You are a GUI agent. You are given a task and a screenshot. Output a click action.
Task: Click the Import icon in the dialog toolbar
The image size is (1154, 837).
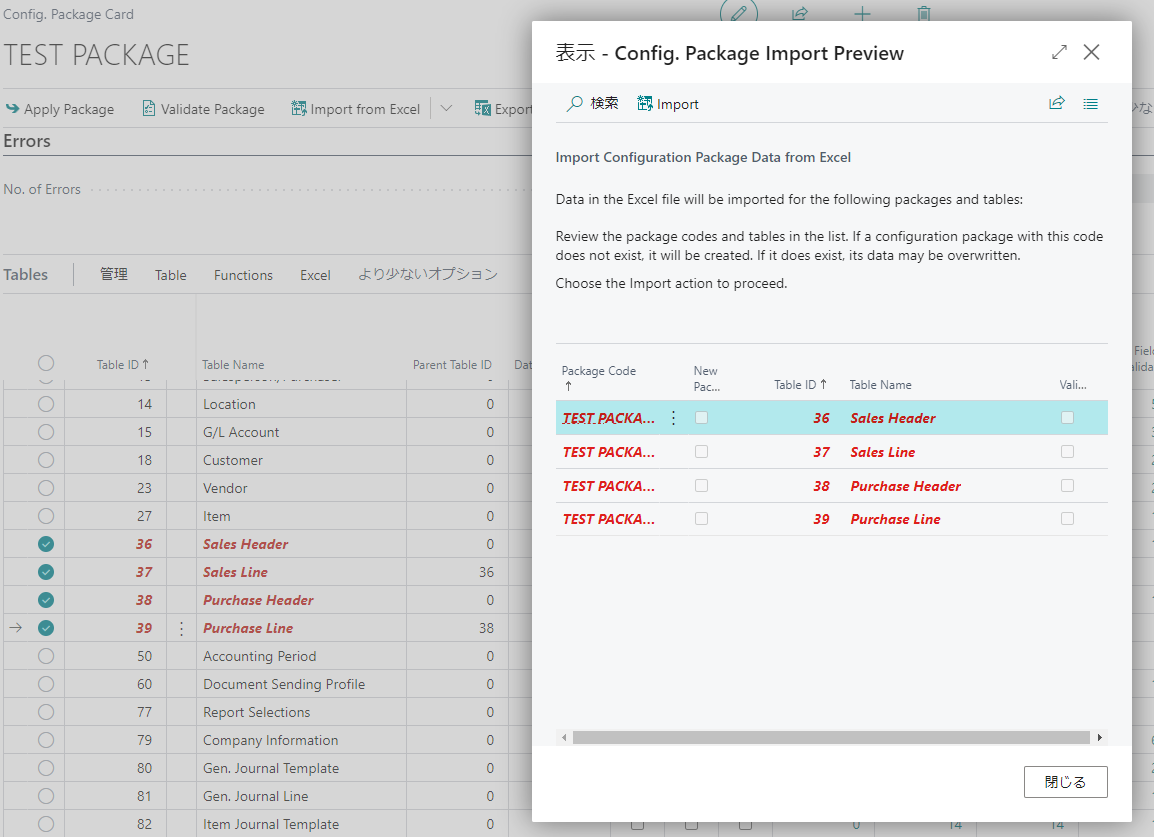[667, 103]
